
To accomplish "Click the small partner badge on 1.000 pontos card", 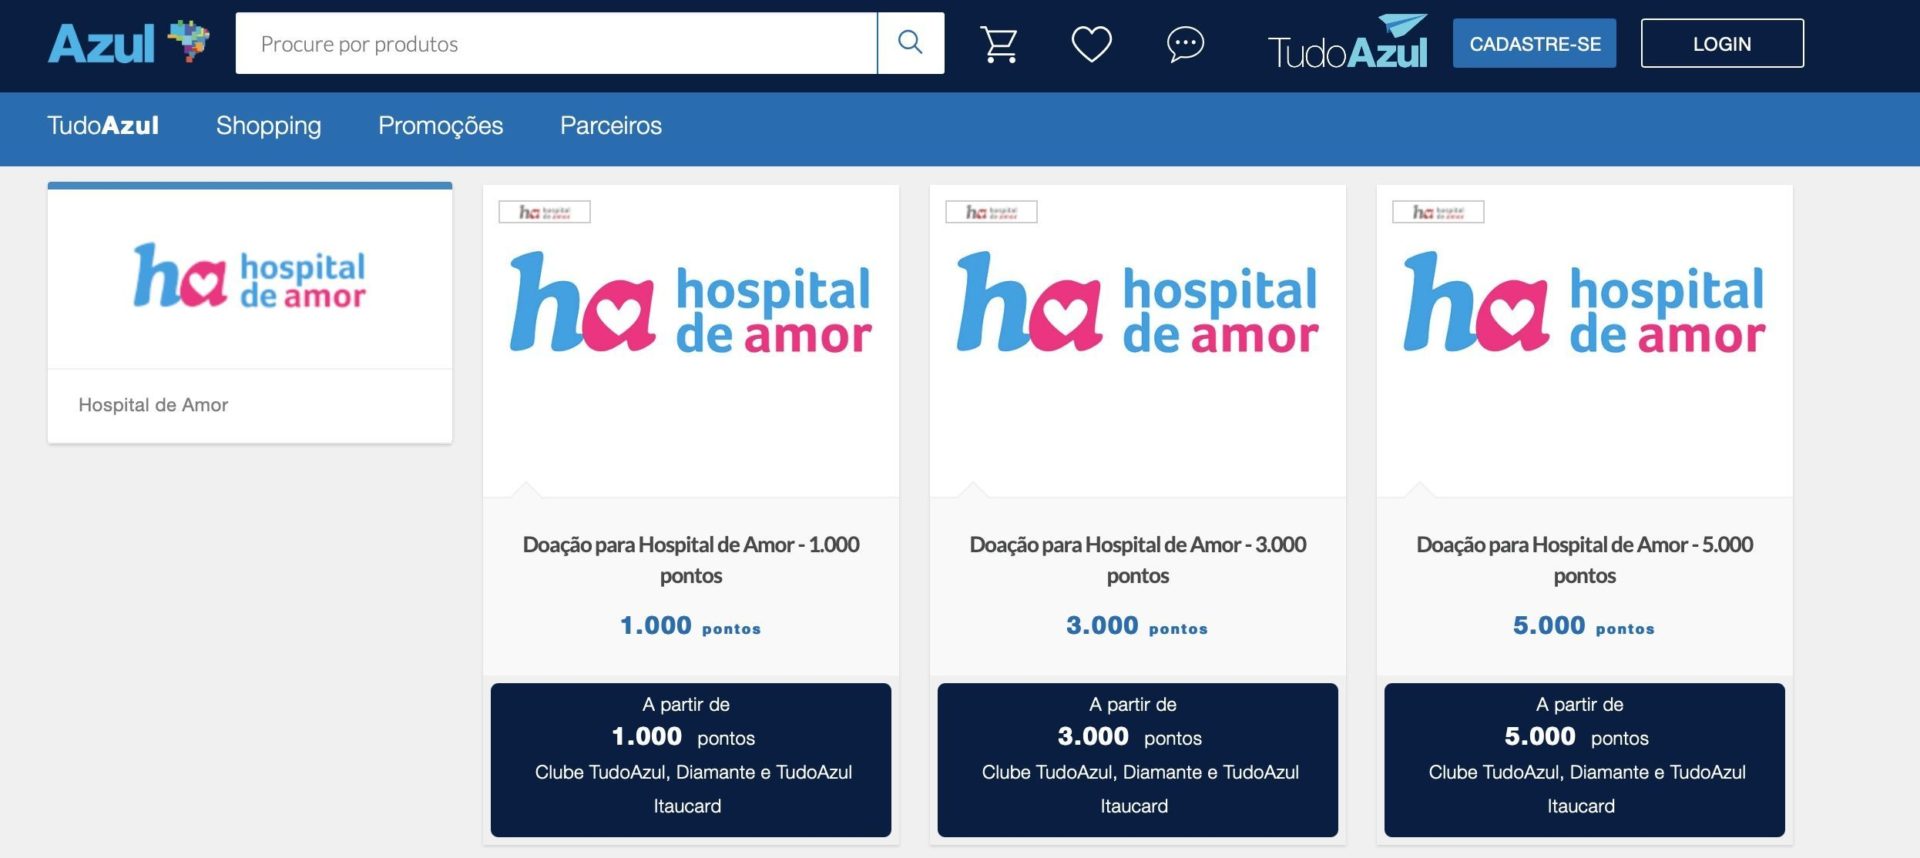I will [x=544, y=212].
